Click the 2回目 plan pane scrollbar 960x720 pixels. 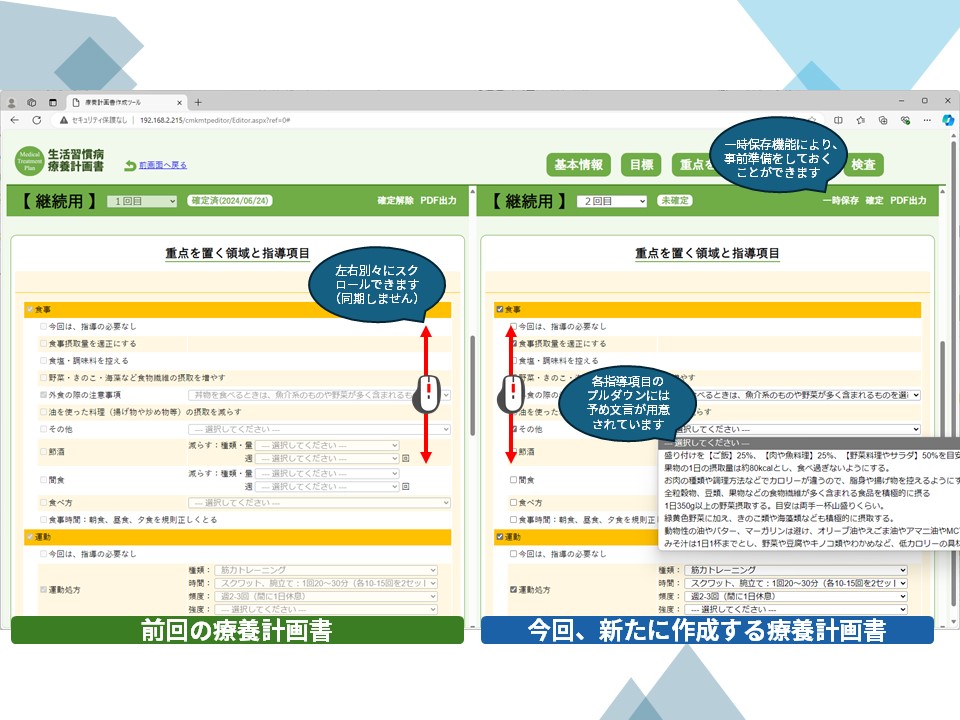point(943,392)
